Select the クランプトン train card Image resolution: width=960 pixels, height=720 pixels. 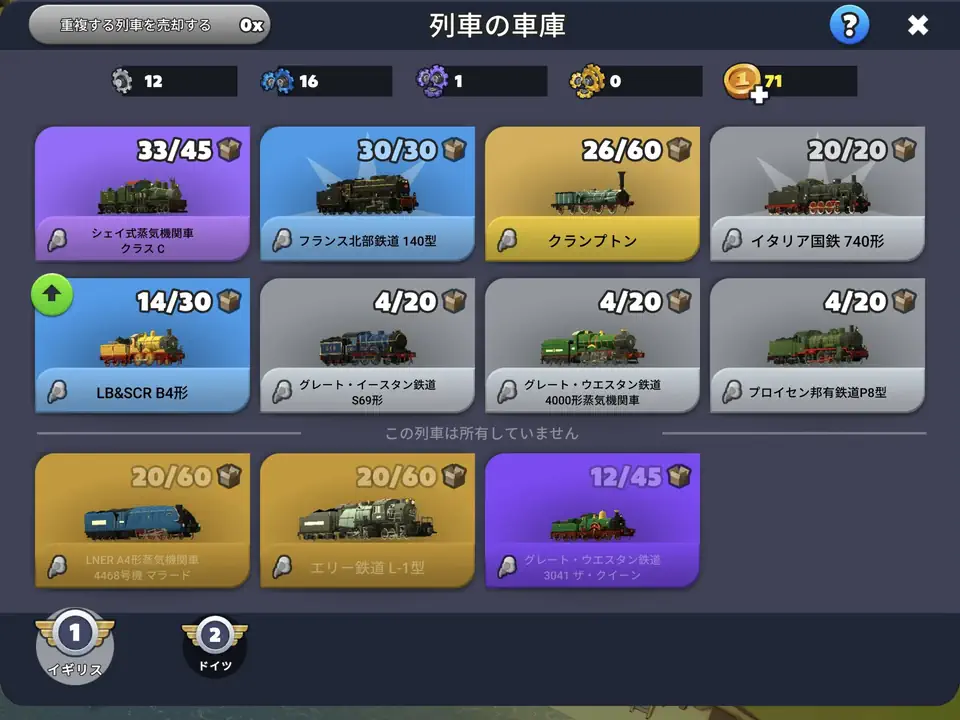(x=592, y=193)
